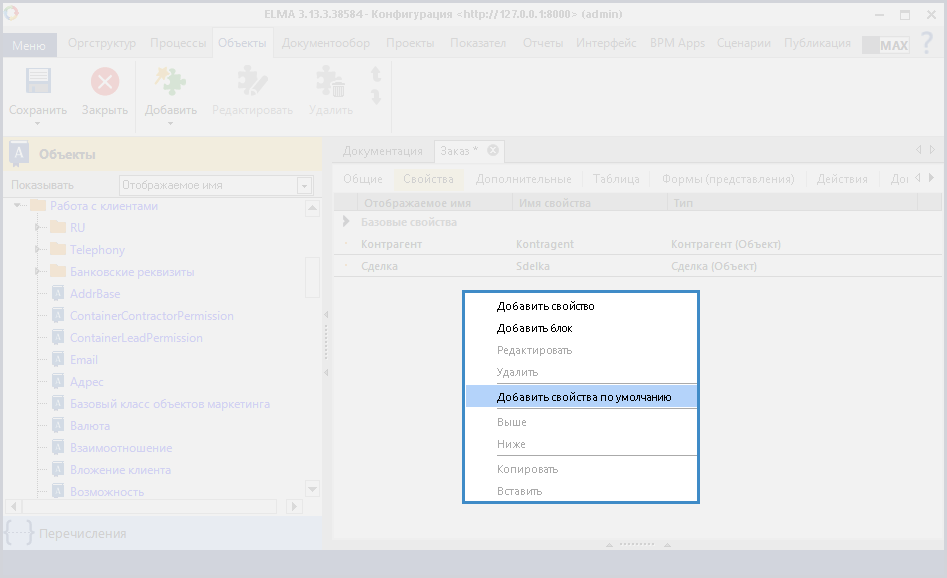The width and height of the screenshot is (947, 578).
Task: Expand the Telephony folder
Action: [38, 250]
